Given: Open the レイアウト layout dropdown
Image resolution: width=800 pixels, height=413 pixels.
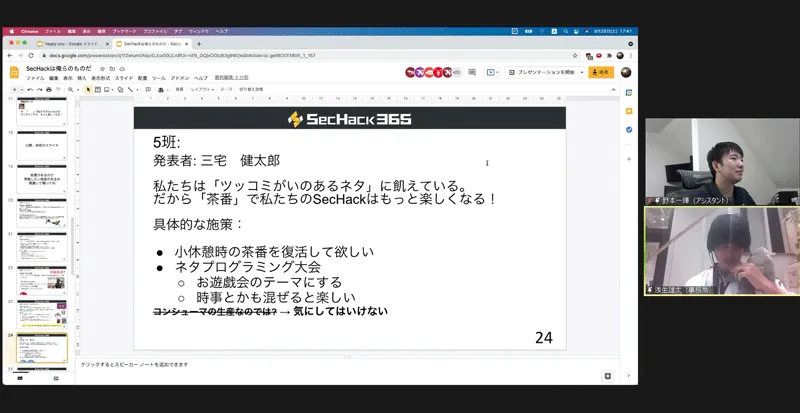Looking at the screenshot, I should 202,89.
